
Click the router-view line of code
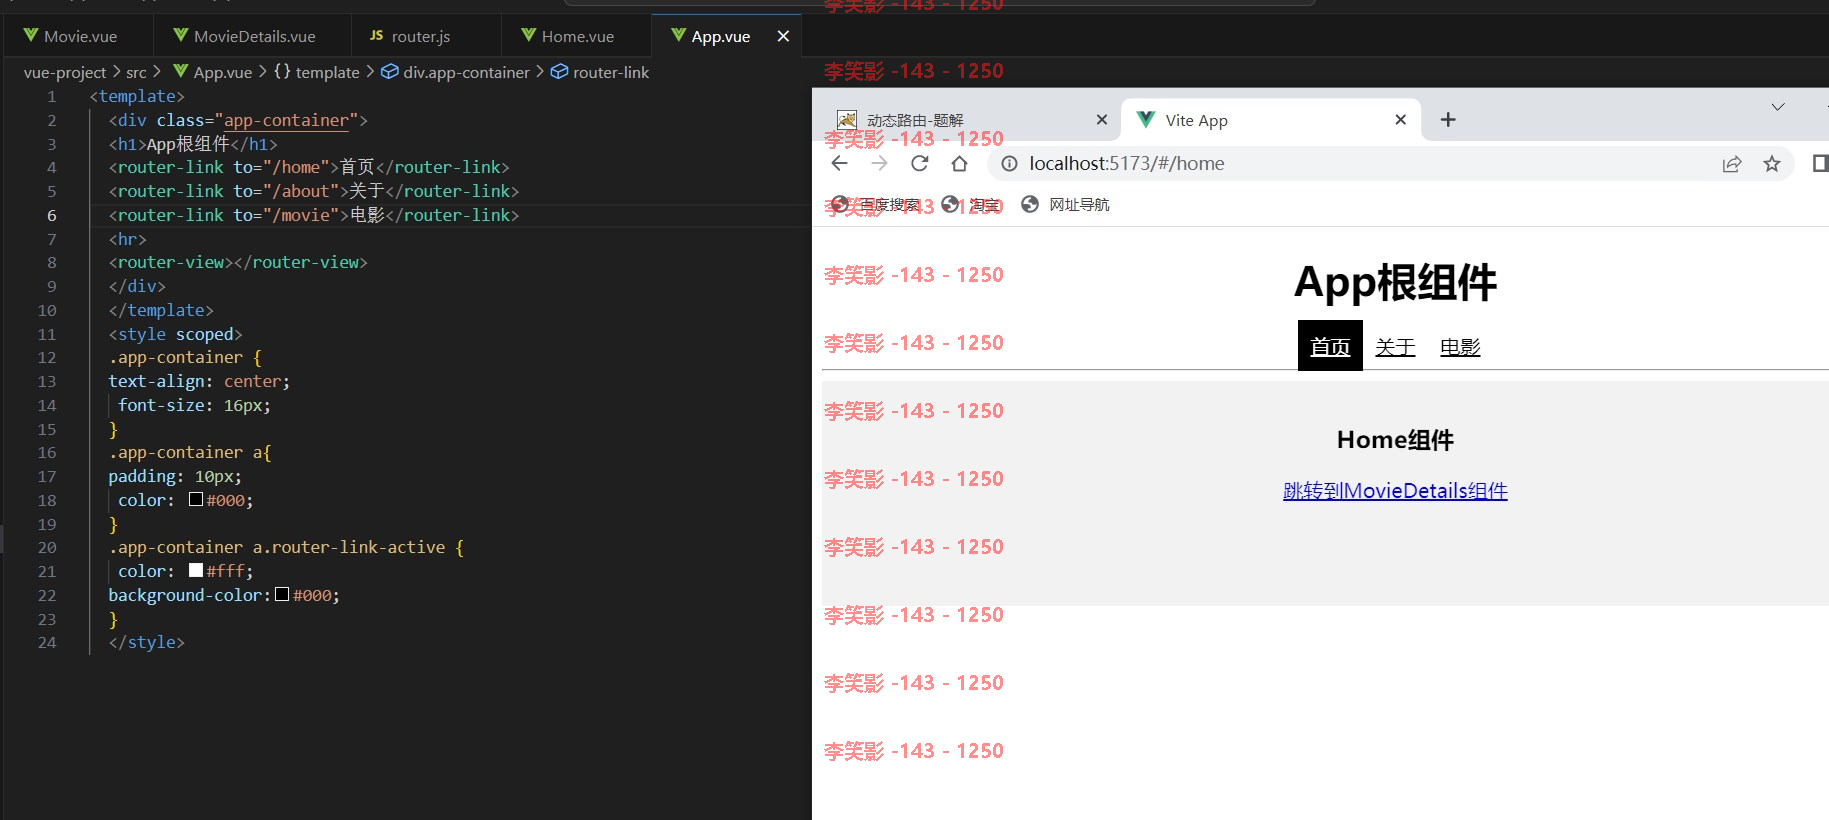(238, 262)
